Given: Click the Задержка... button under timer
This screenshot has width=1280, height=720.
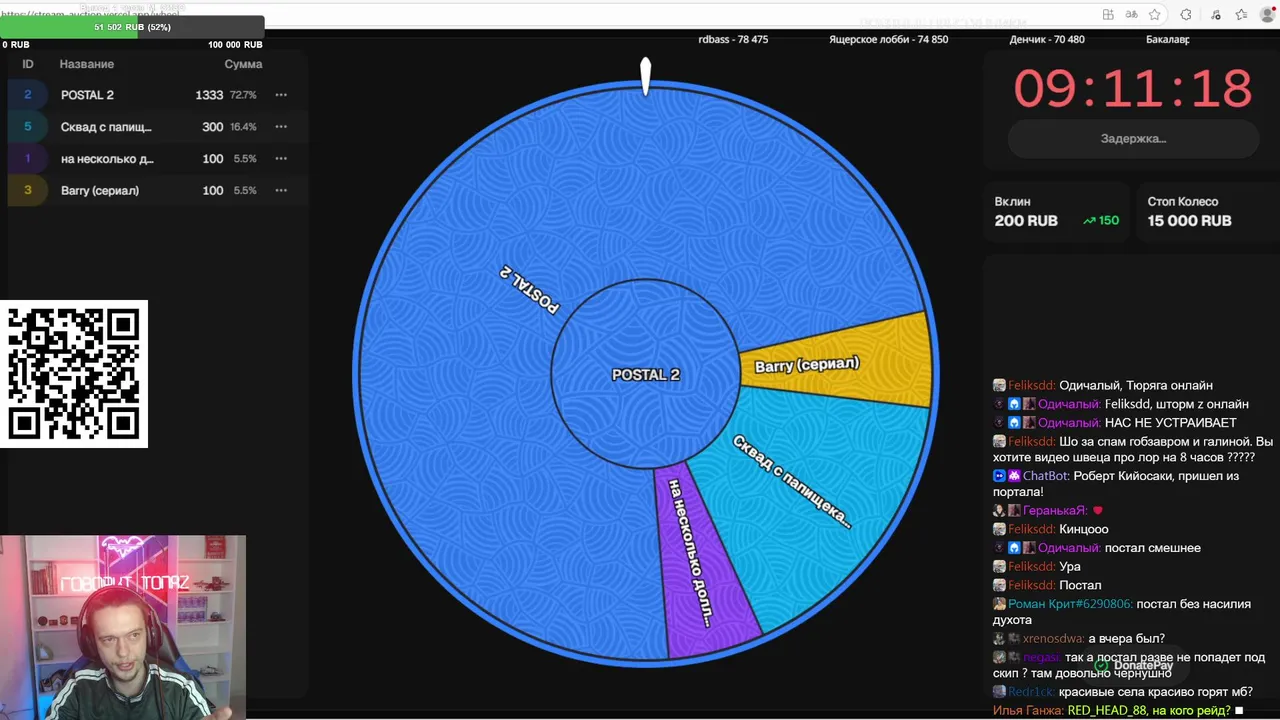Looking at the screenshot, I should [x=1133, y=139].
